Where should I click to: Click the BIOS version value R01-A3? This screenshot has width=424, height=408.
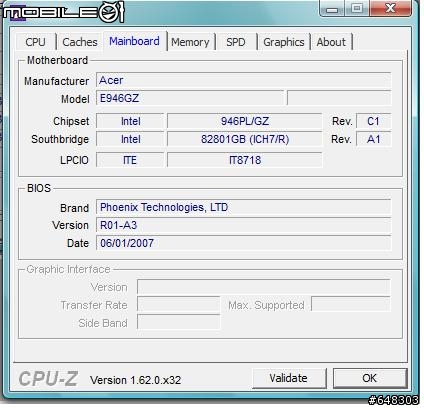click(x=244, y=225)
